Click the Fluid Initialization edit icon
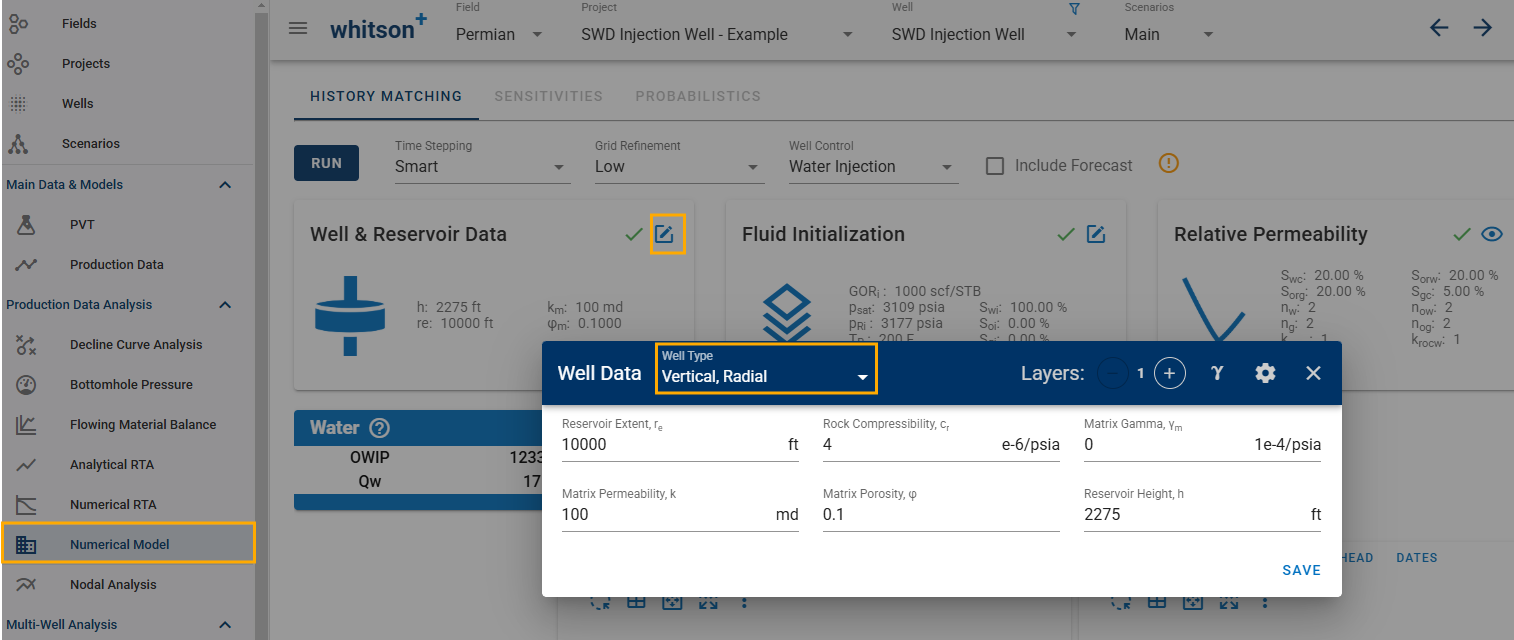The height and width of the screenshot is (640, 1514). click(1096, 235)
